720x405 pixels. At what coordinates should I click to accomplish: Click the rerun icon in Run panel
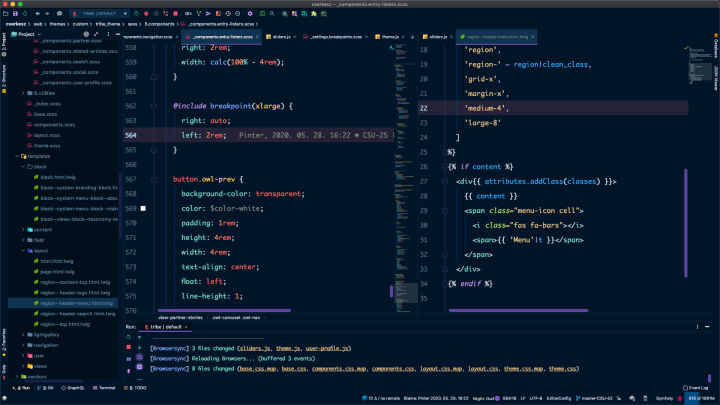129,337
